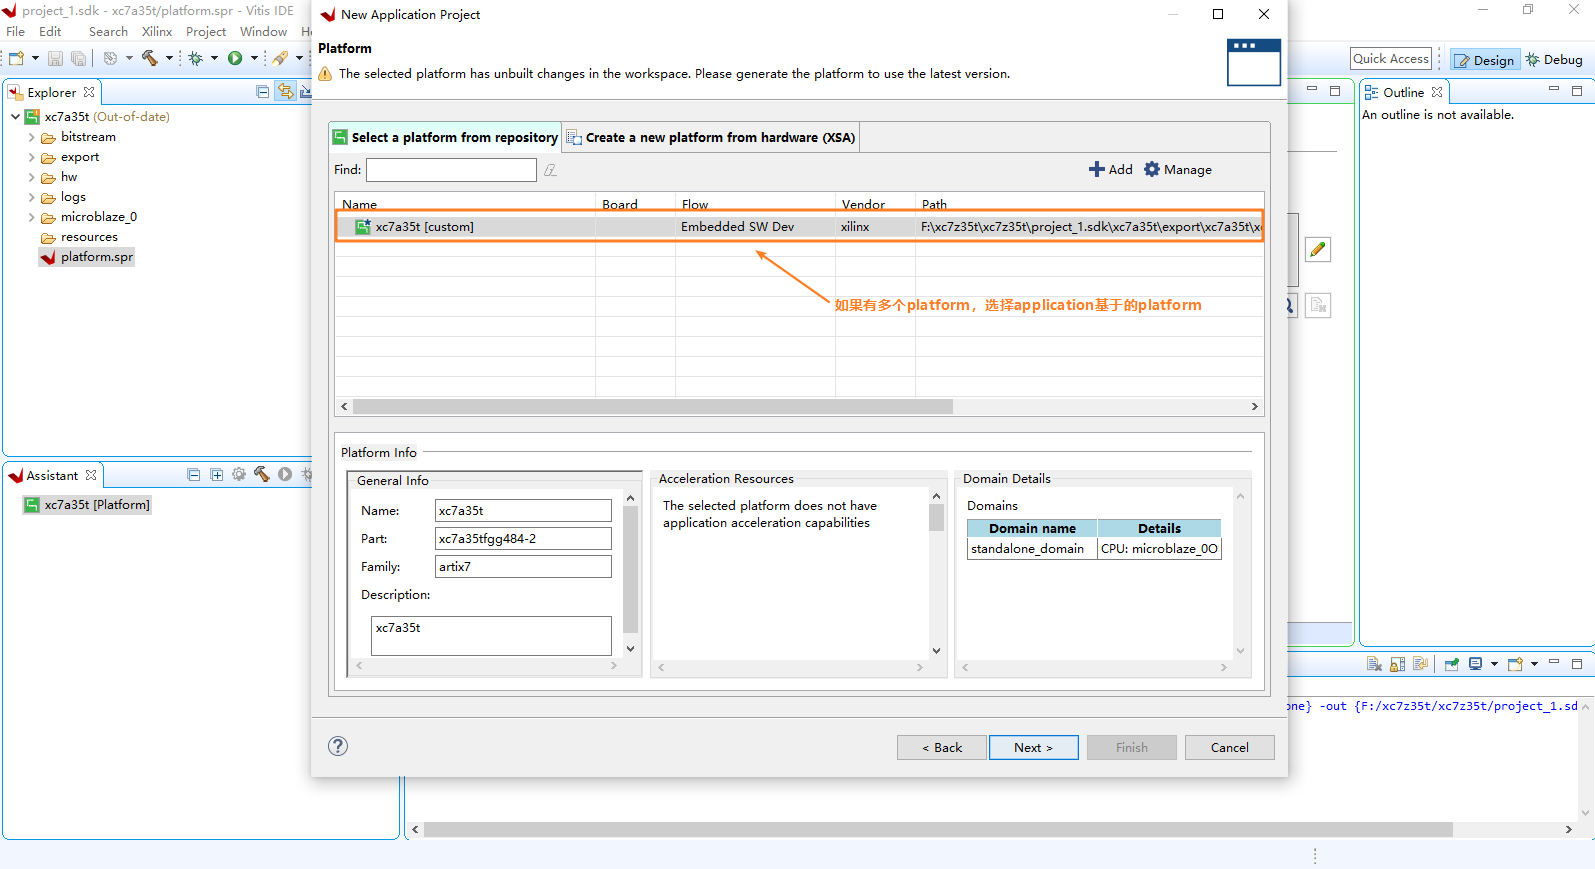This screenshot has width=1595, height=869.
Task: Select xc7a35t [Platform] in Assistant
Action: 87,505
